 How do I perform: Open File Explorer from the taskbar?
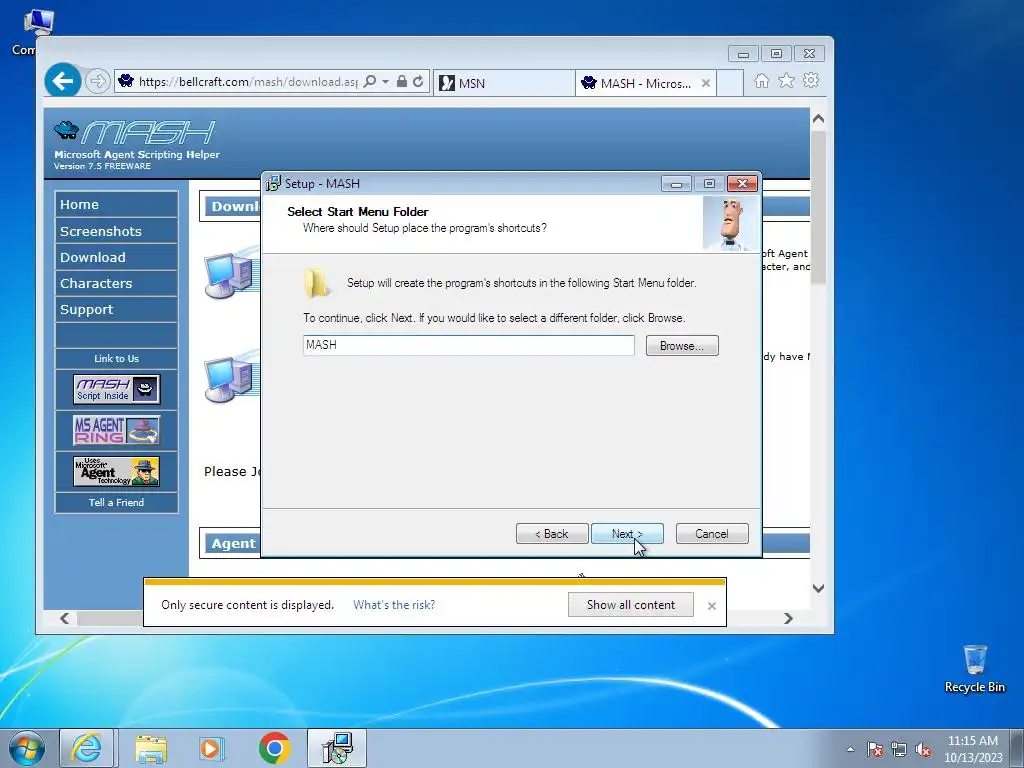[x=151, y=748]
